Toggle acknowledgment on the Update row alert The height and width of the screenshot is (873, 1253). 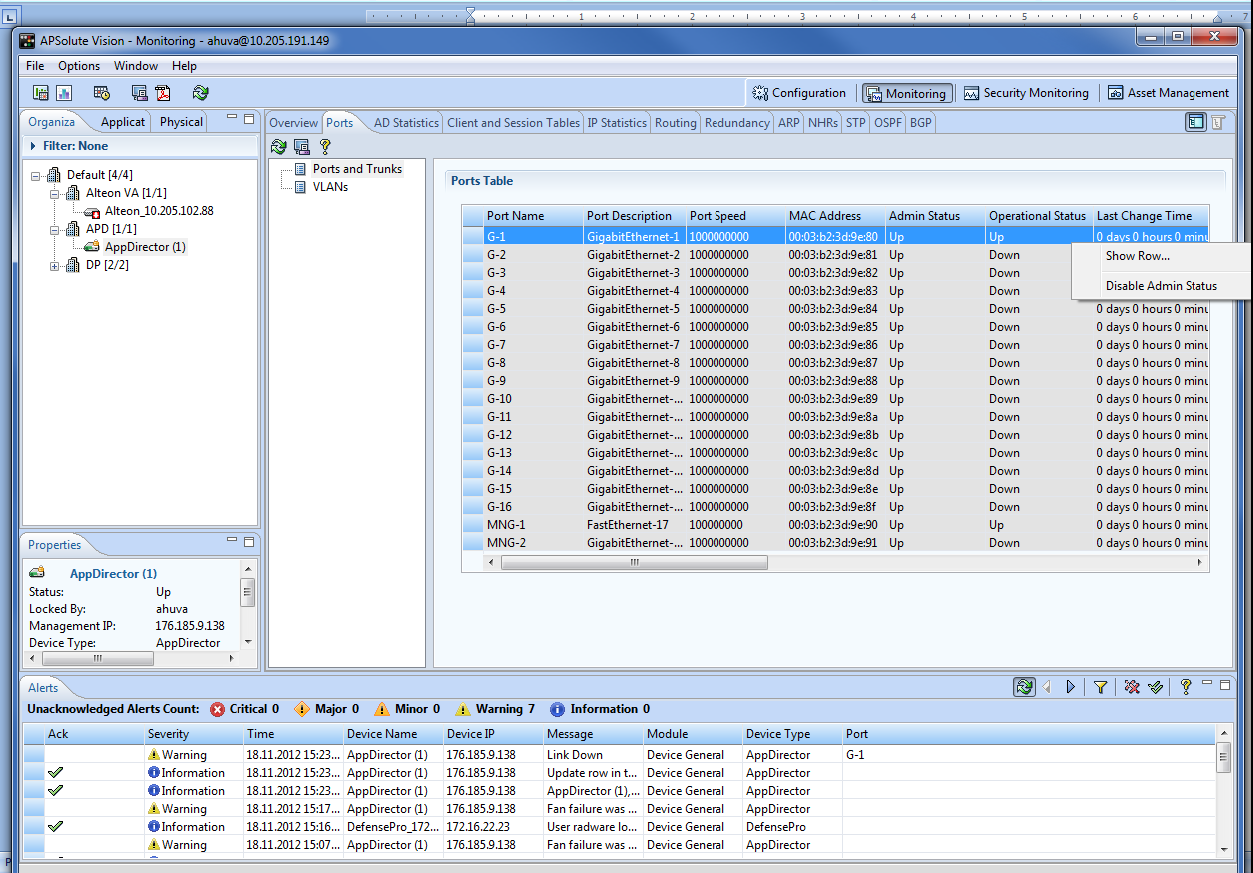[x=55, y=772]
